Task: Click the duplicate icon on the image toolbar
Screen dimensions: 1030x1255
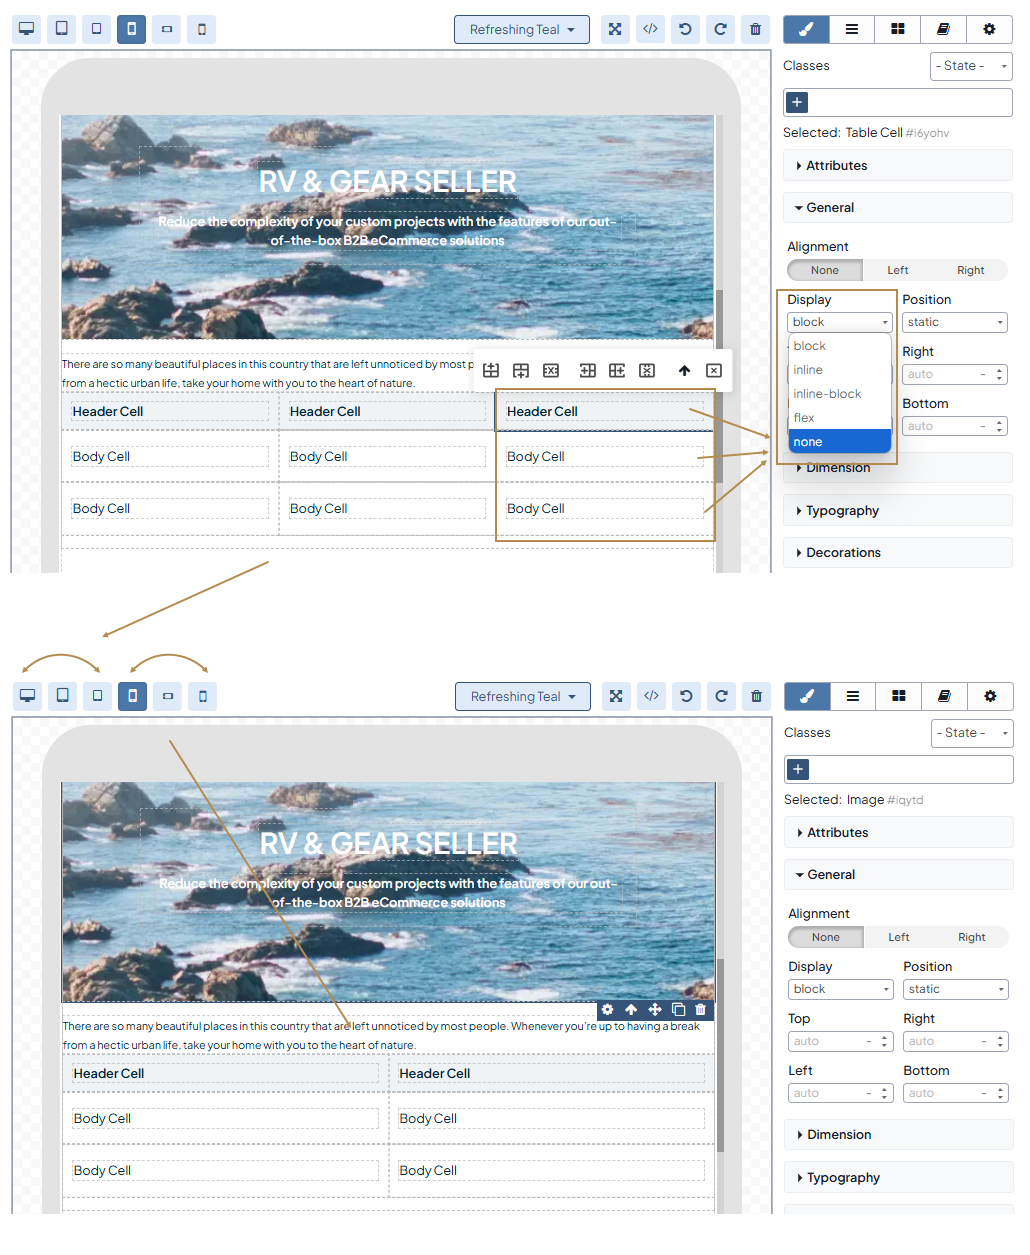Action: click(678, 1010)
